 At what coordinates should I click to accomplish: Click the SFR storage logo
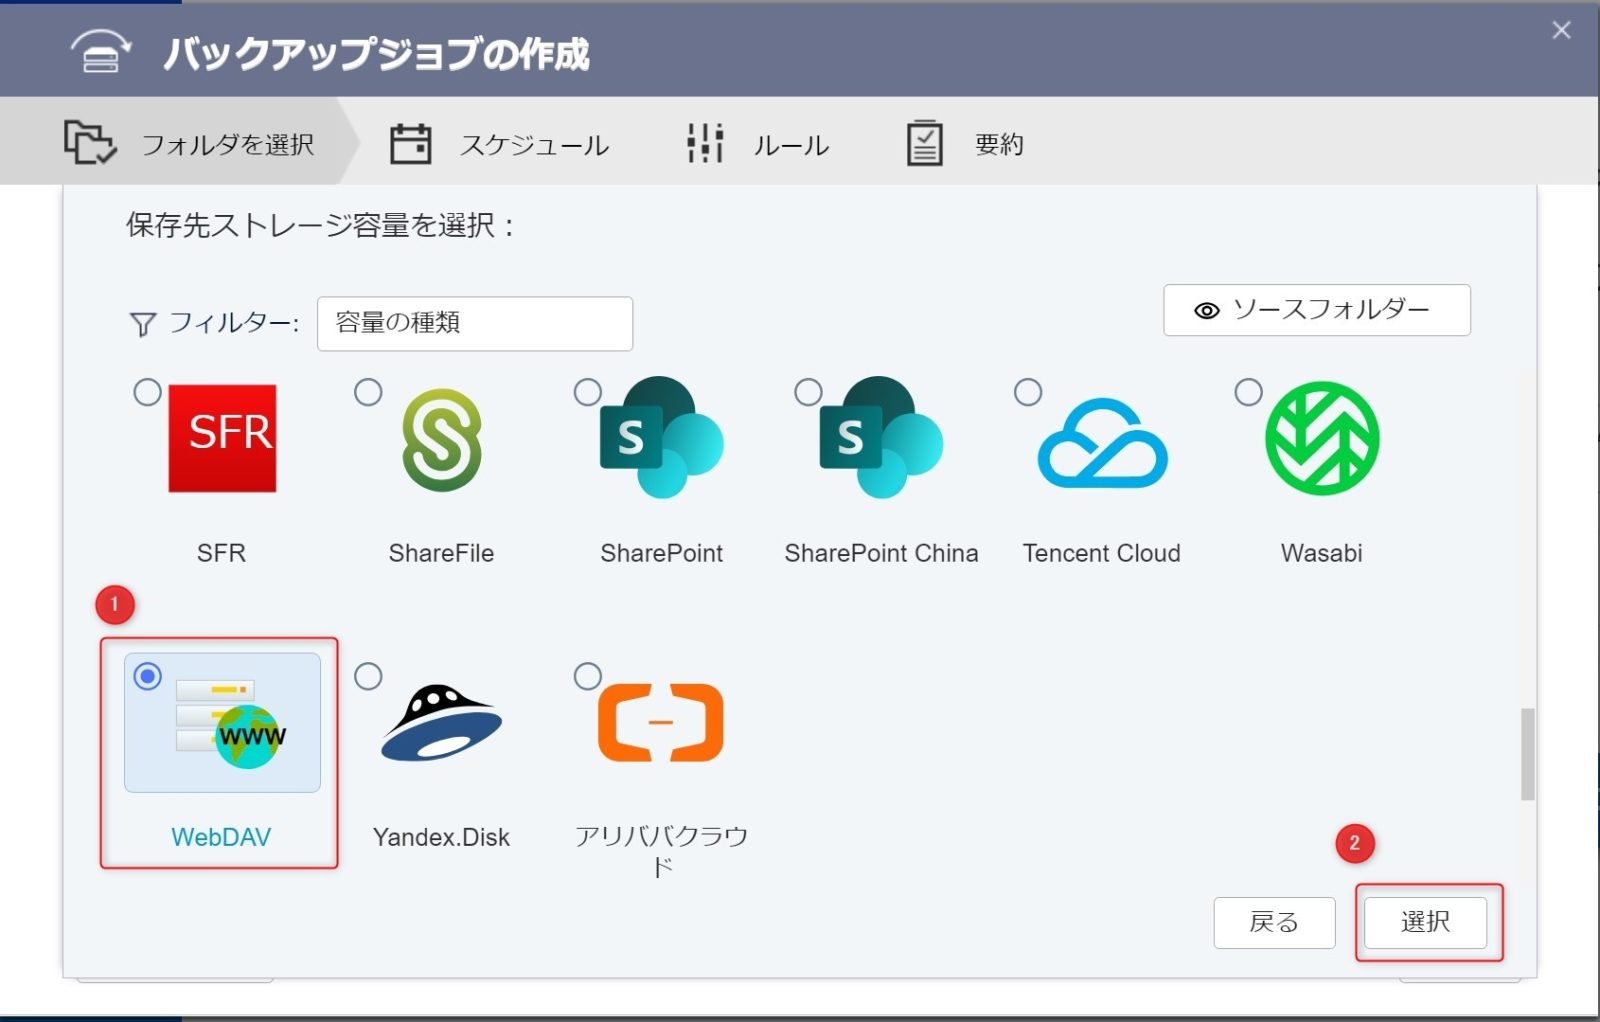(x=222, y=438)
